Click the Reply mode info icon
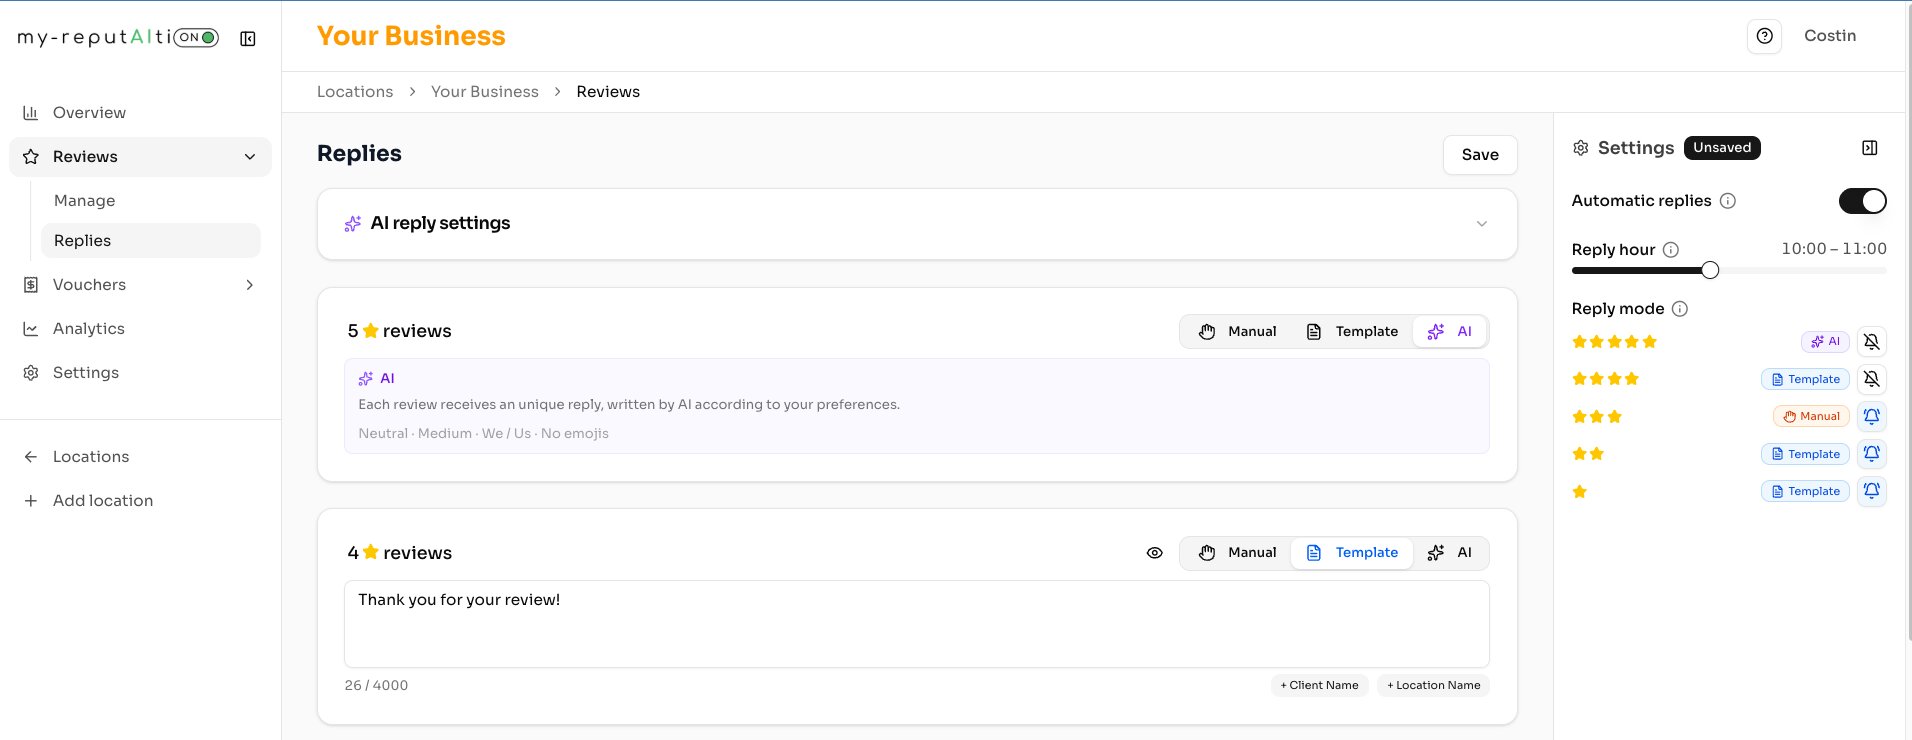The image size is (1912, 740). tap(1680, 309)
